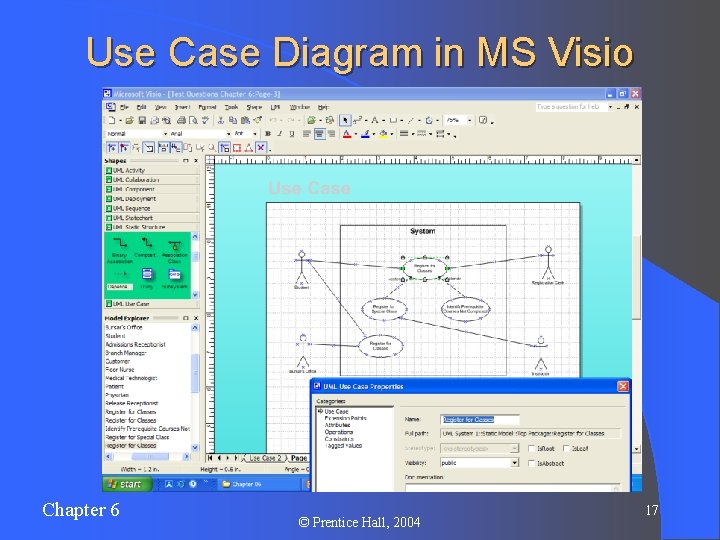Screen dimensions: 720x540
Task: Toggle Align Center text button
Action: [319, 134]
